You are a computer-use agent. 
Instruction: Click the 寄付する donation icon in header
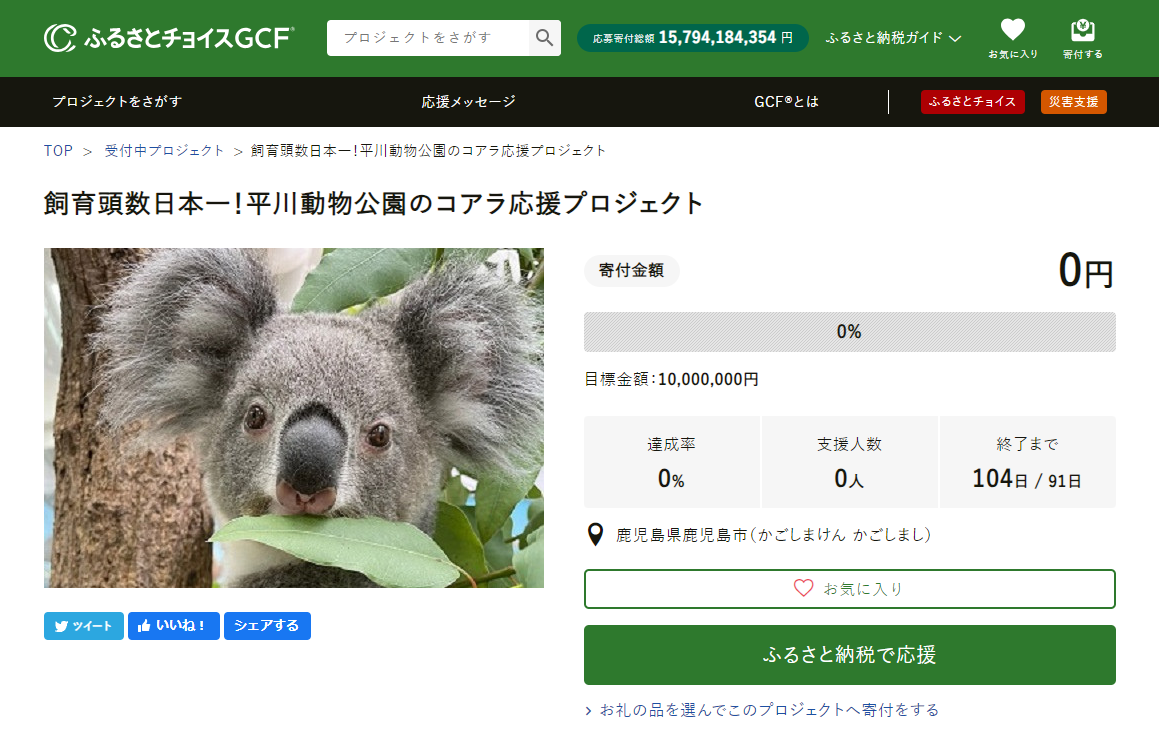click(x=1082, y=38)
